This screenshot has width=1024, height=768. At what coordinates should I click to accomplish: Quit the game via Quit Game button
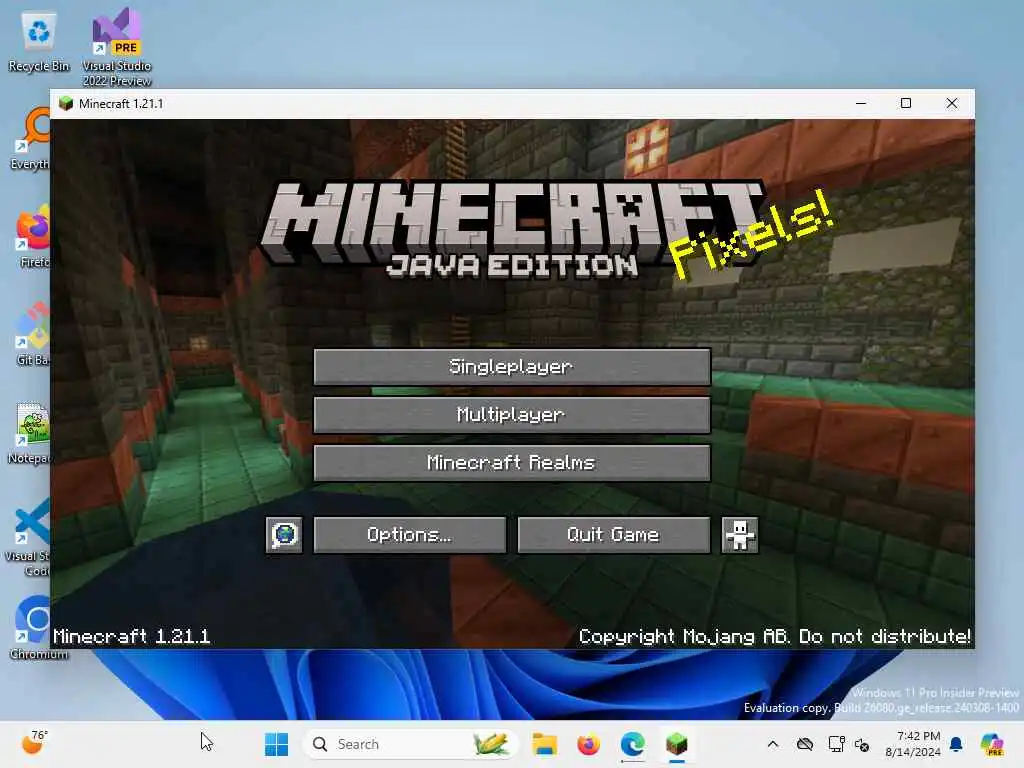tap(614, 536)
